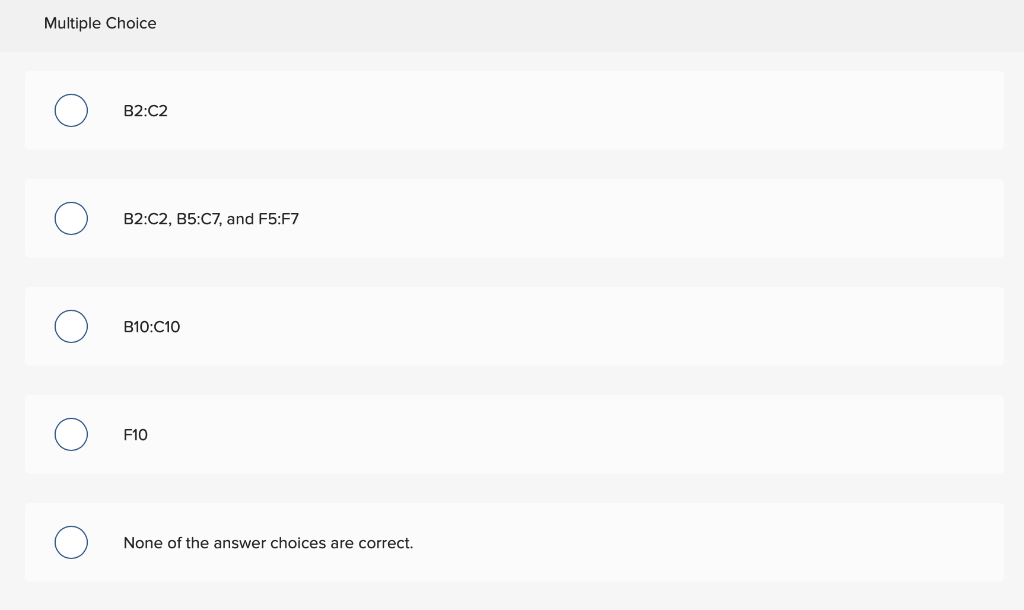Pick the F10 radio button
The width and height of the screenshot is (1024, 610).
pyautogui.click(x=71, y=434)
